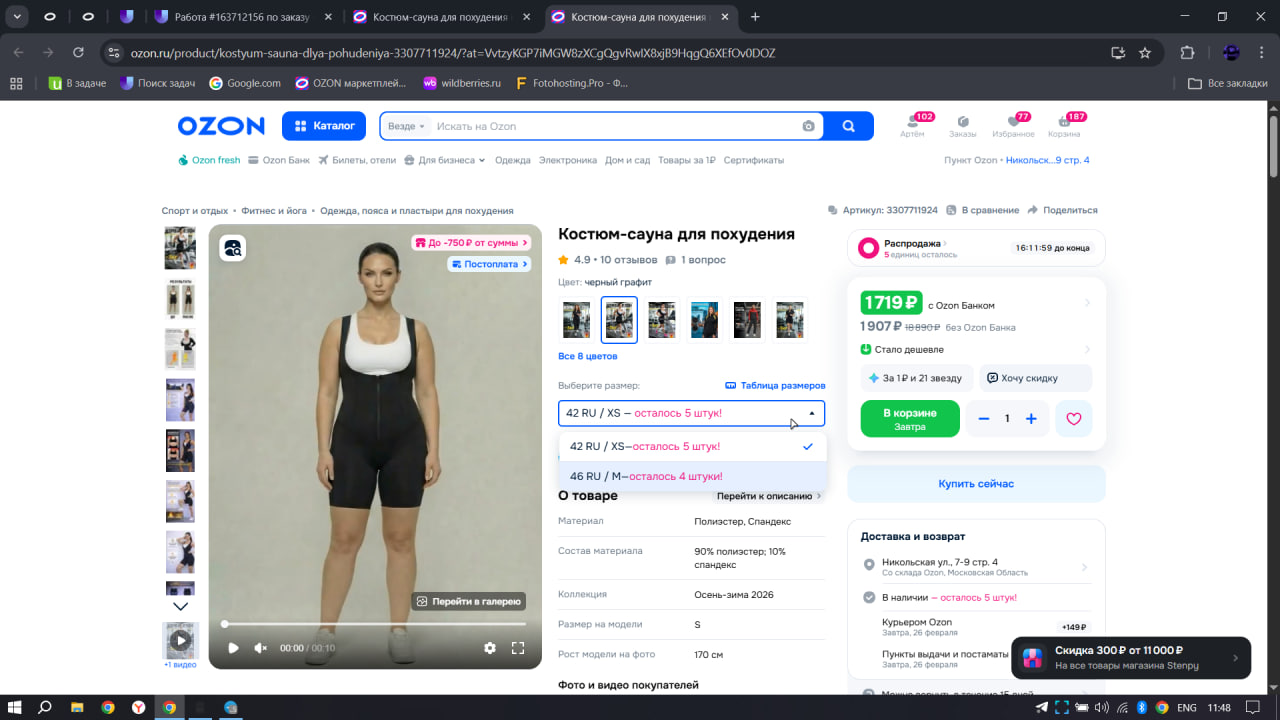This screenshot has width=1280, height=720.
Task: Show more thumbnails with down chevron
Action: [x=181, y=606]
